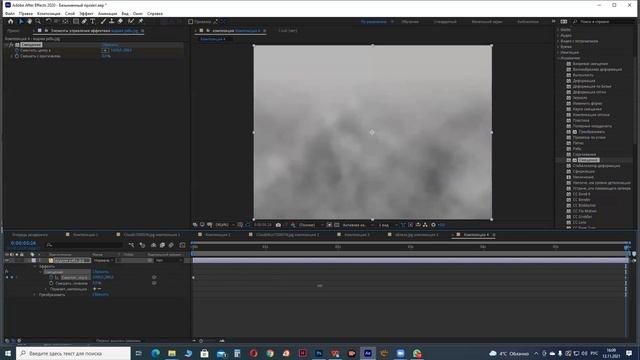Expand the Преобразовать group in the timeline
The image size is (640, 360).
point(35,294)
